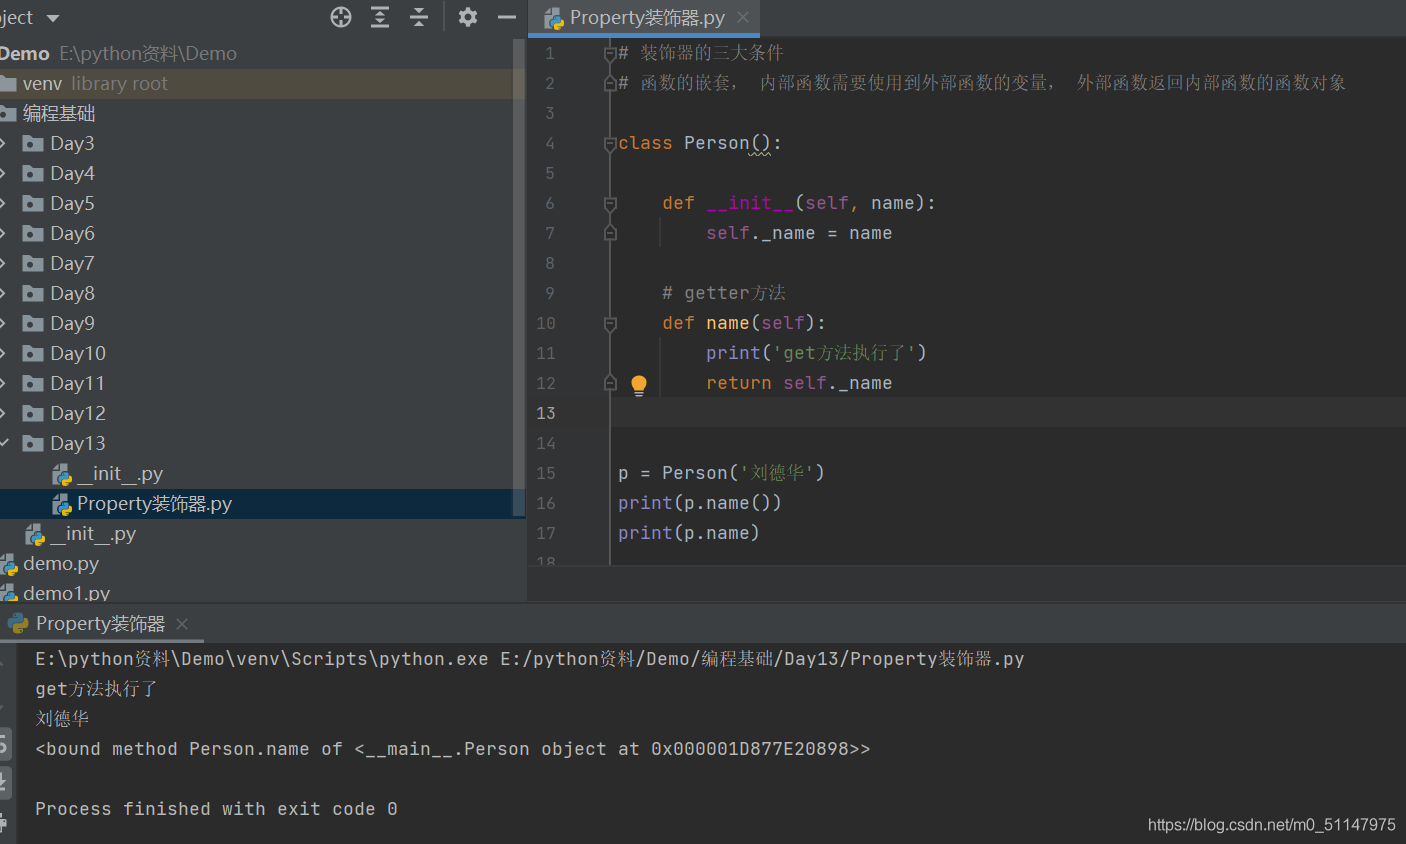Select the Day9 folder icon

(x=33, y=324)
